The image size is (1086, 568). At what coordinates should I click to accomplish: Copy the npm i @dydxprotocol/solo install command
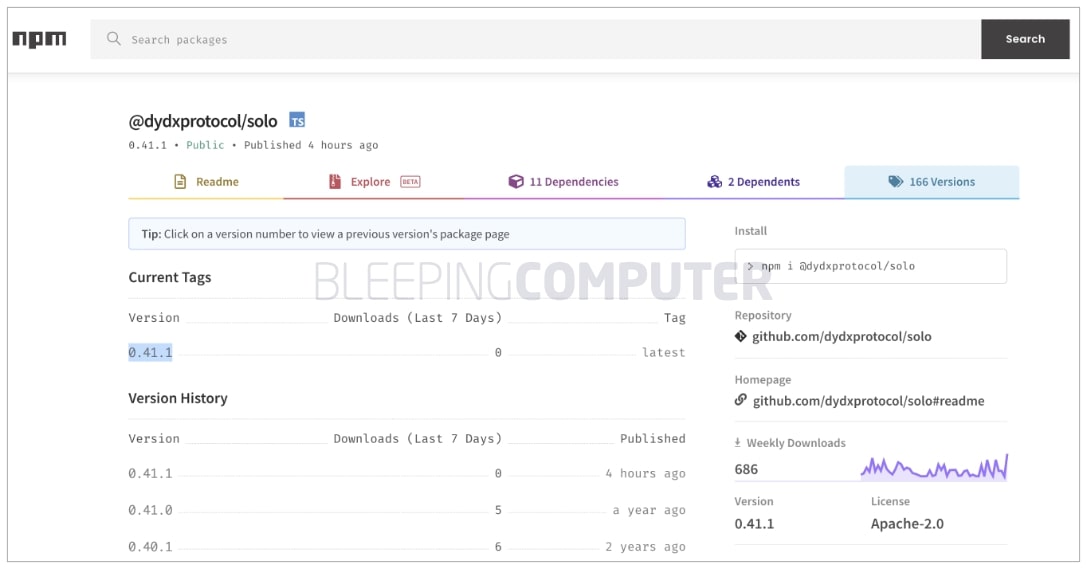pos(871,266)
